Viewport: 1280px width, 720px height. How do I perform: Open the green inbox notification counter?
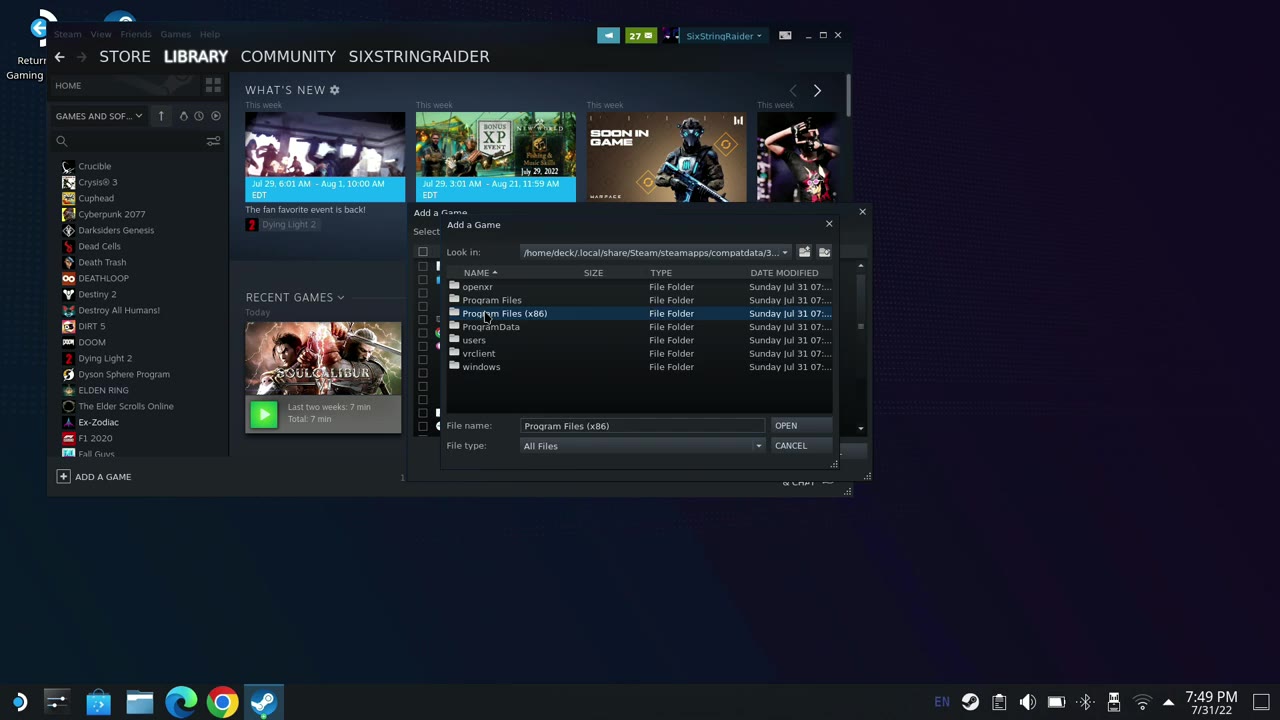click(x=640, y=36)
